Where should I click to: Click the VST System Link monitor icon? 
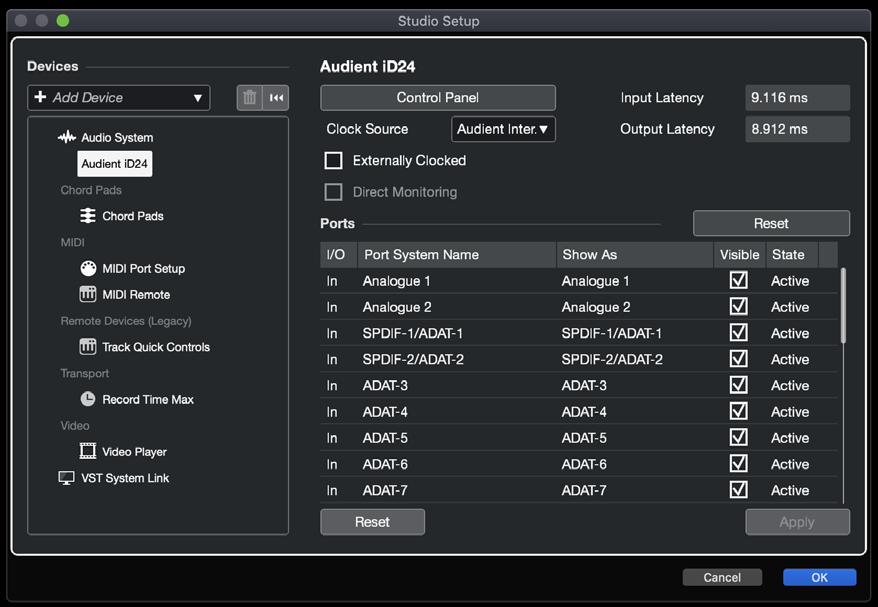67,478
